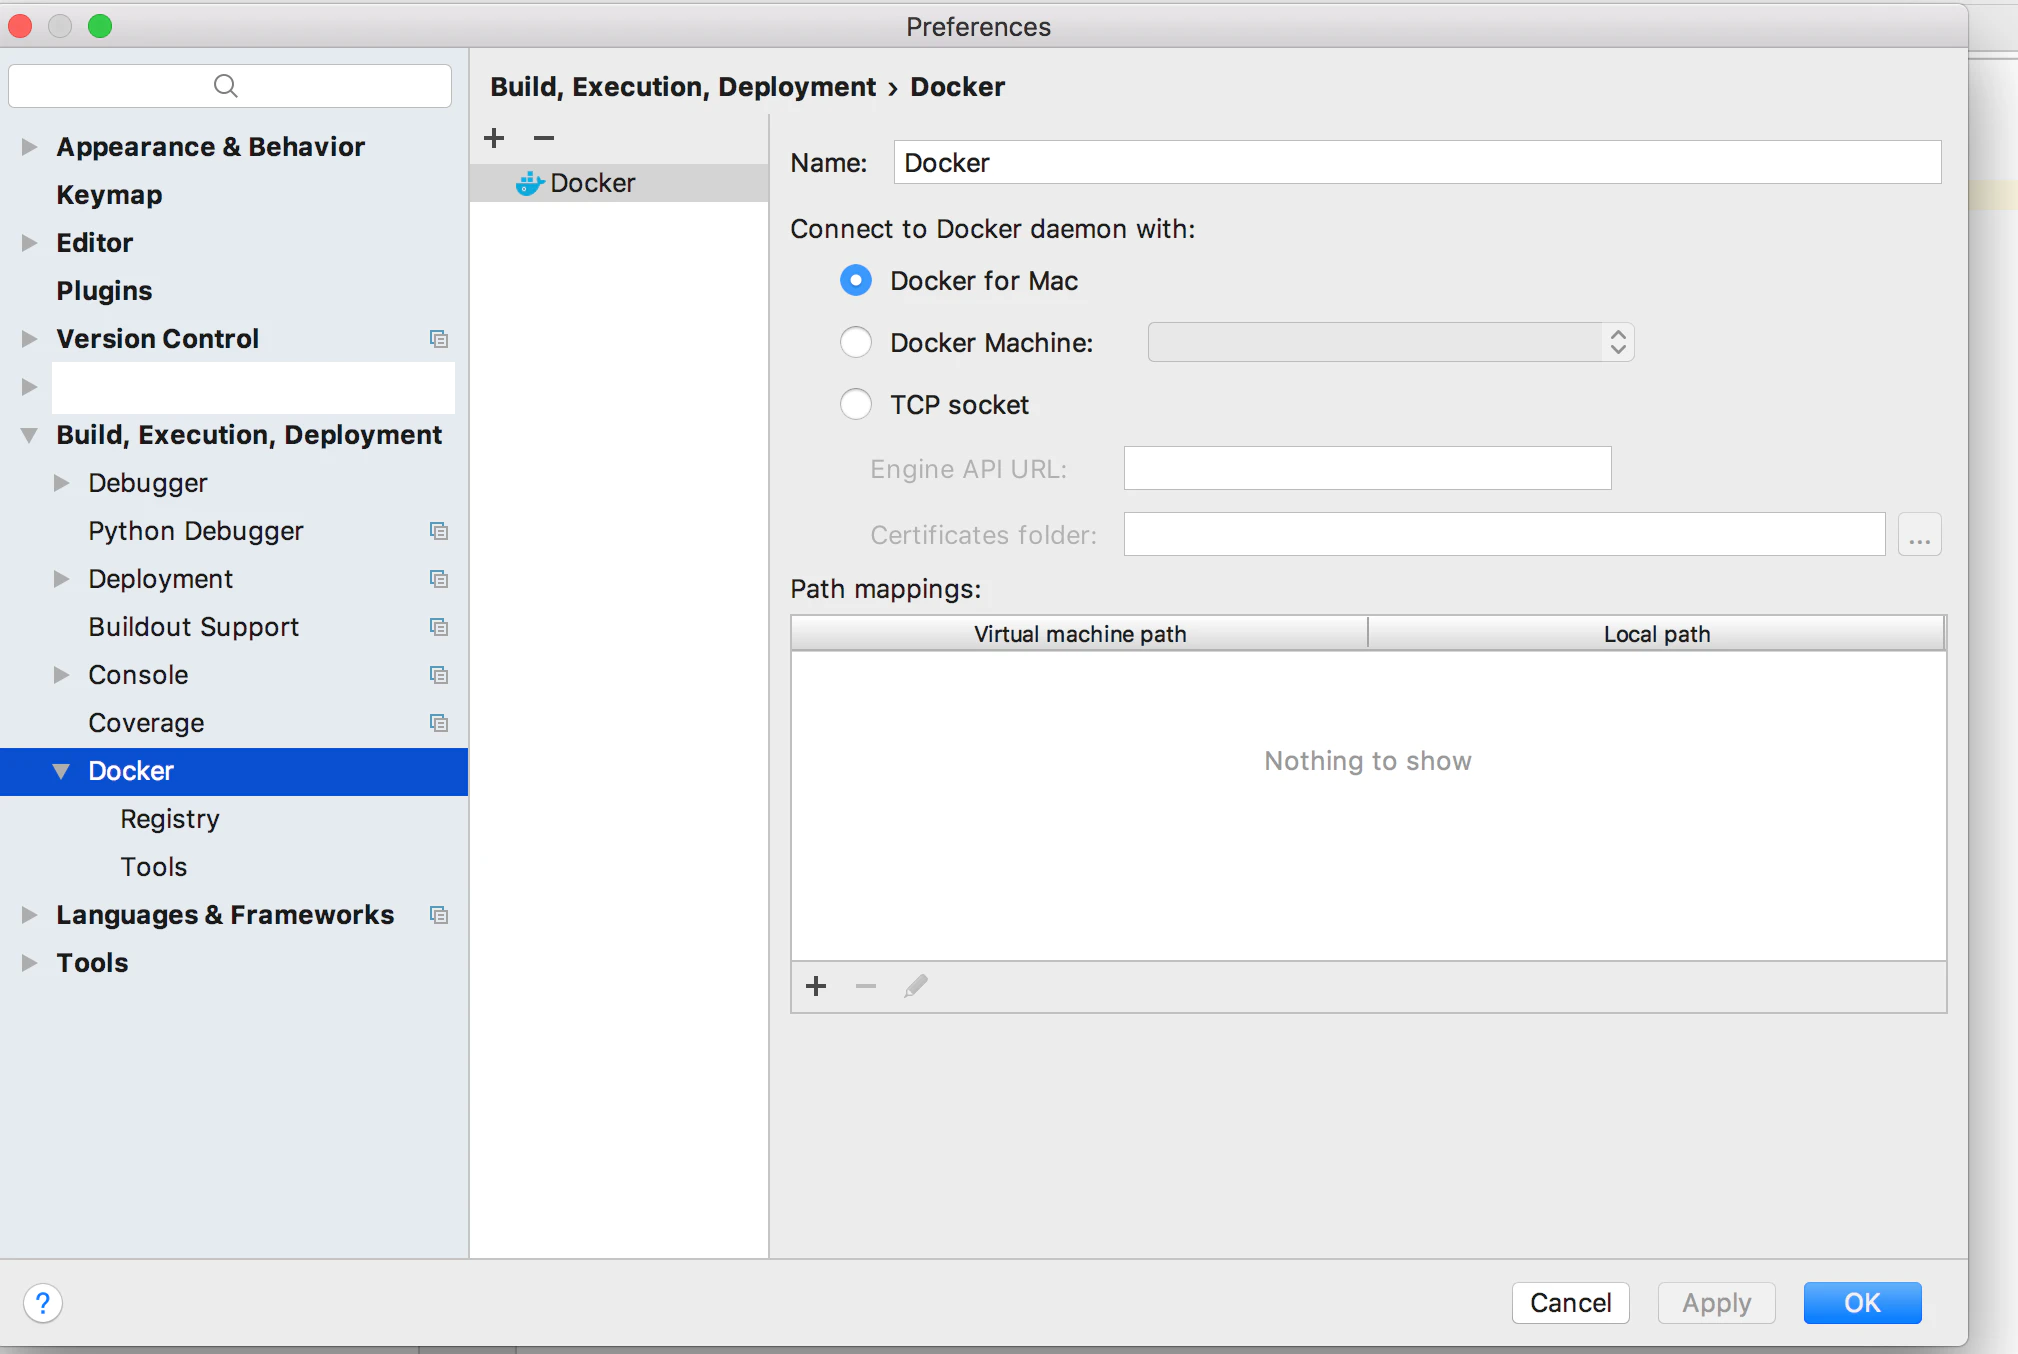The image size is (2018, 1354).
Task: Click project-level icon beside Python Debugger
Action: tap(438, 531)
